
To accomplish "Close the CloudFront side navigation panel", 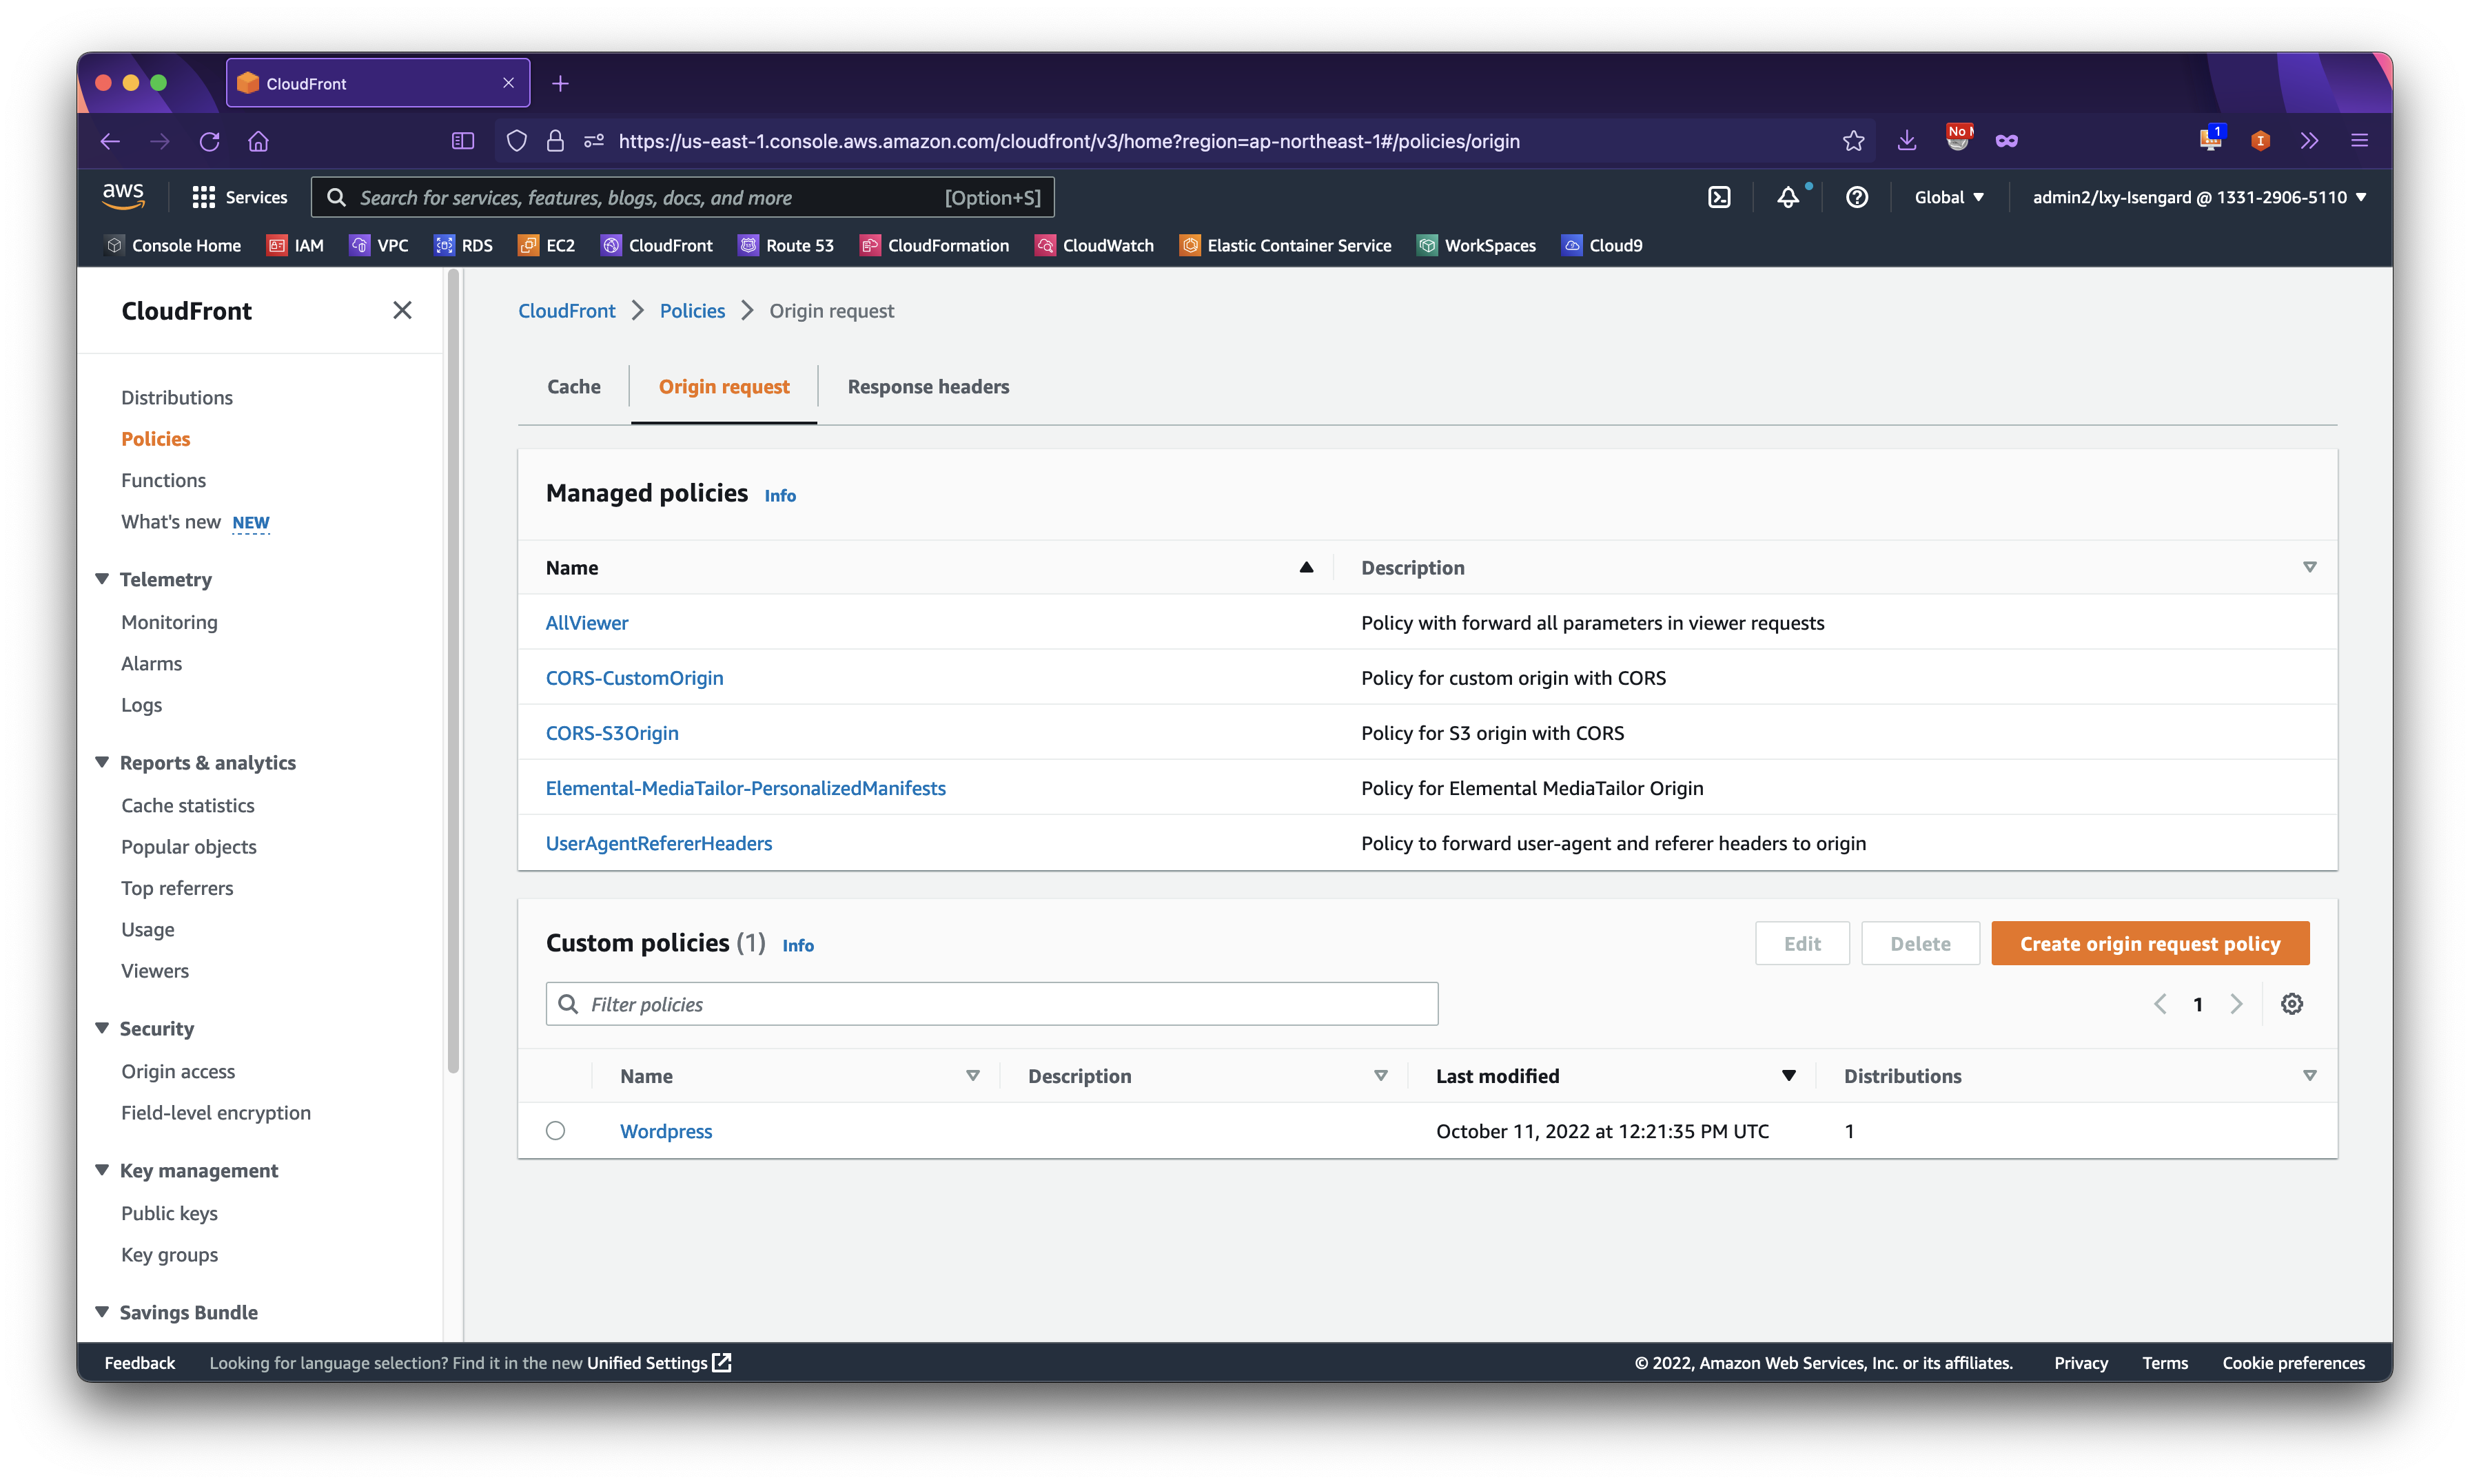I will pyautogui.click(x=402, y=310).
